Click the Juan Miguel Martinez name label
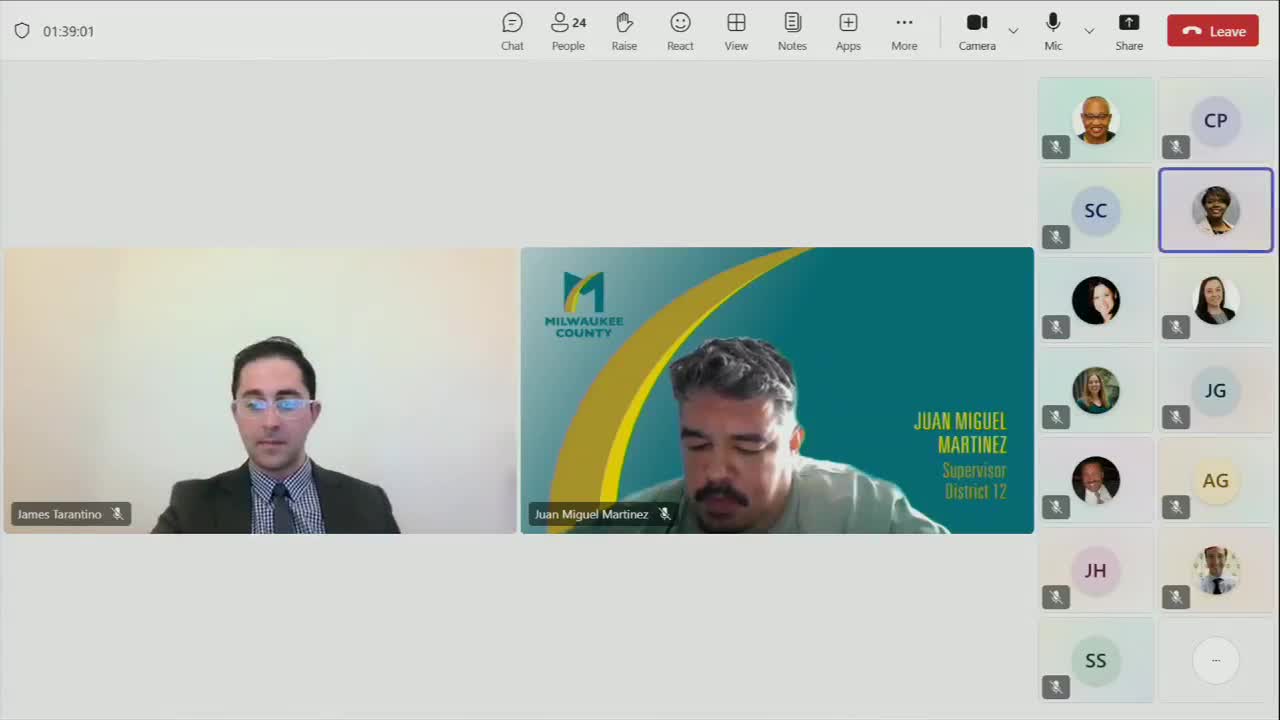 point(591,514)
